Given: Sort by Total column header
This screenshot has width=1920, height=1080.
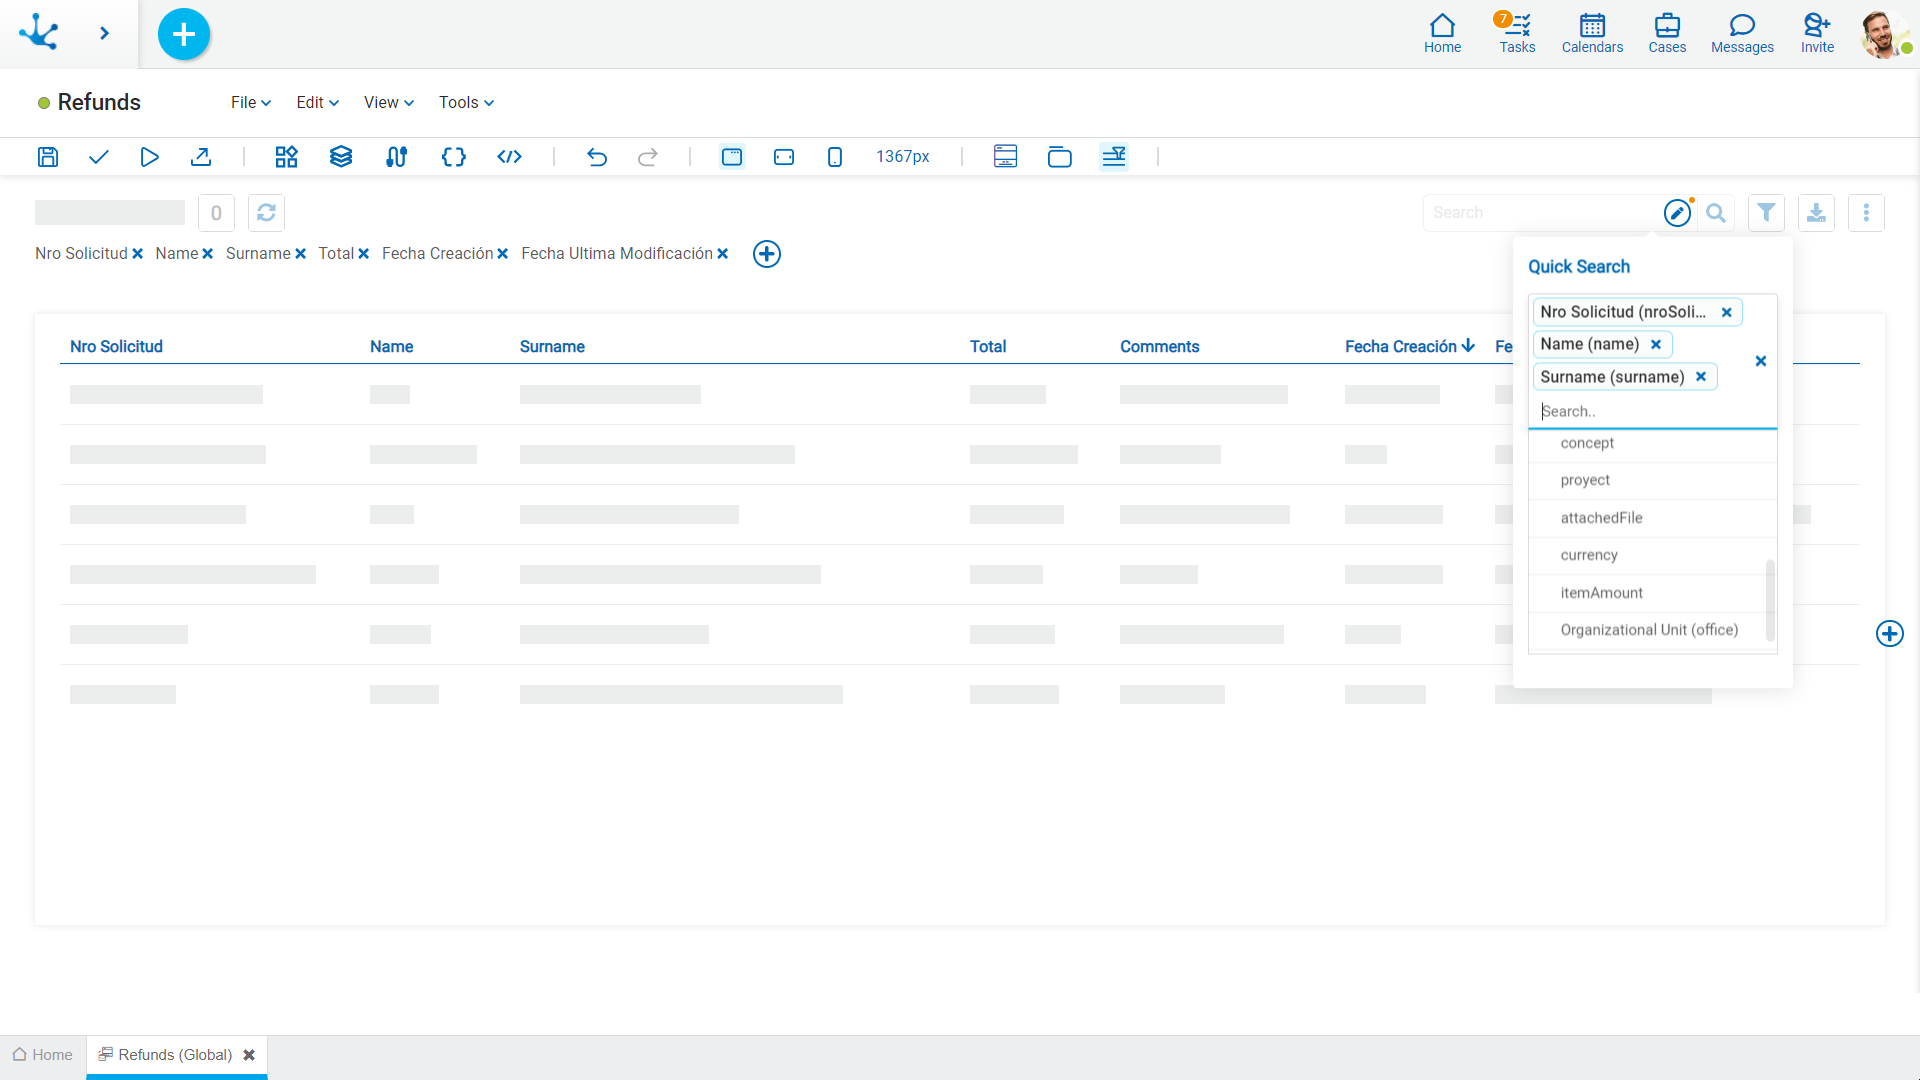Looking at the screenshot, I should coord(988,346).
